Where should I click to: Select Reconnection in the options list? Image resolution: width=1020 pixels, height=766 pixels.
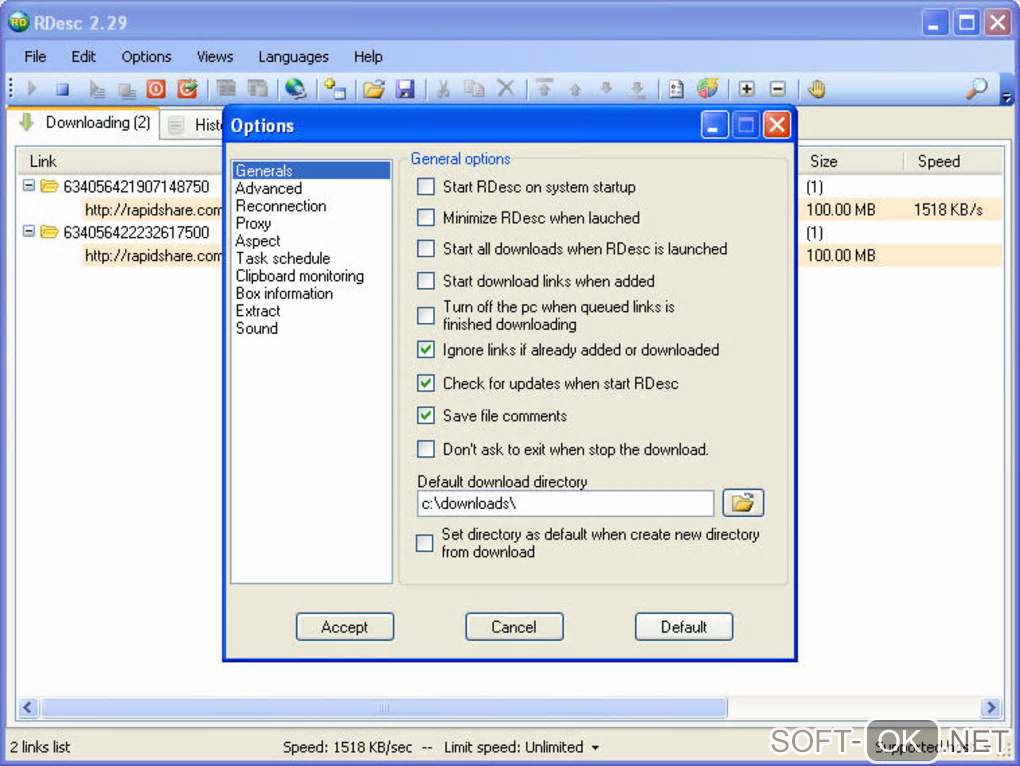tap(281, 205)
